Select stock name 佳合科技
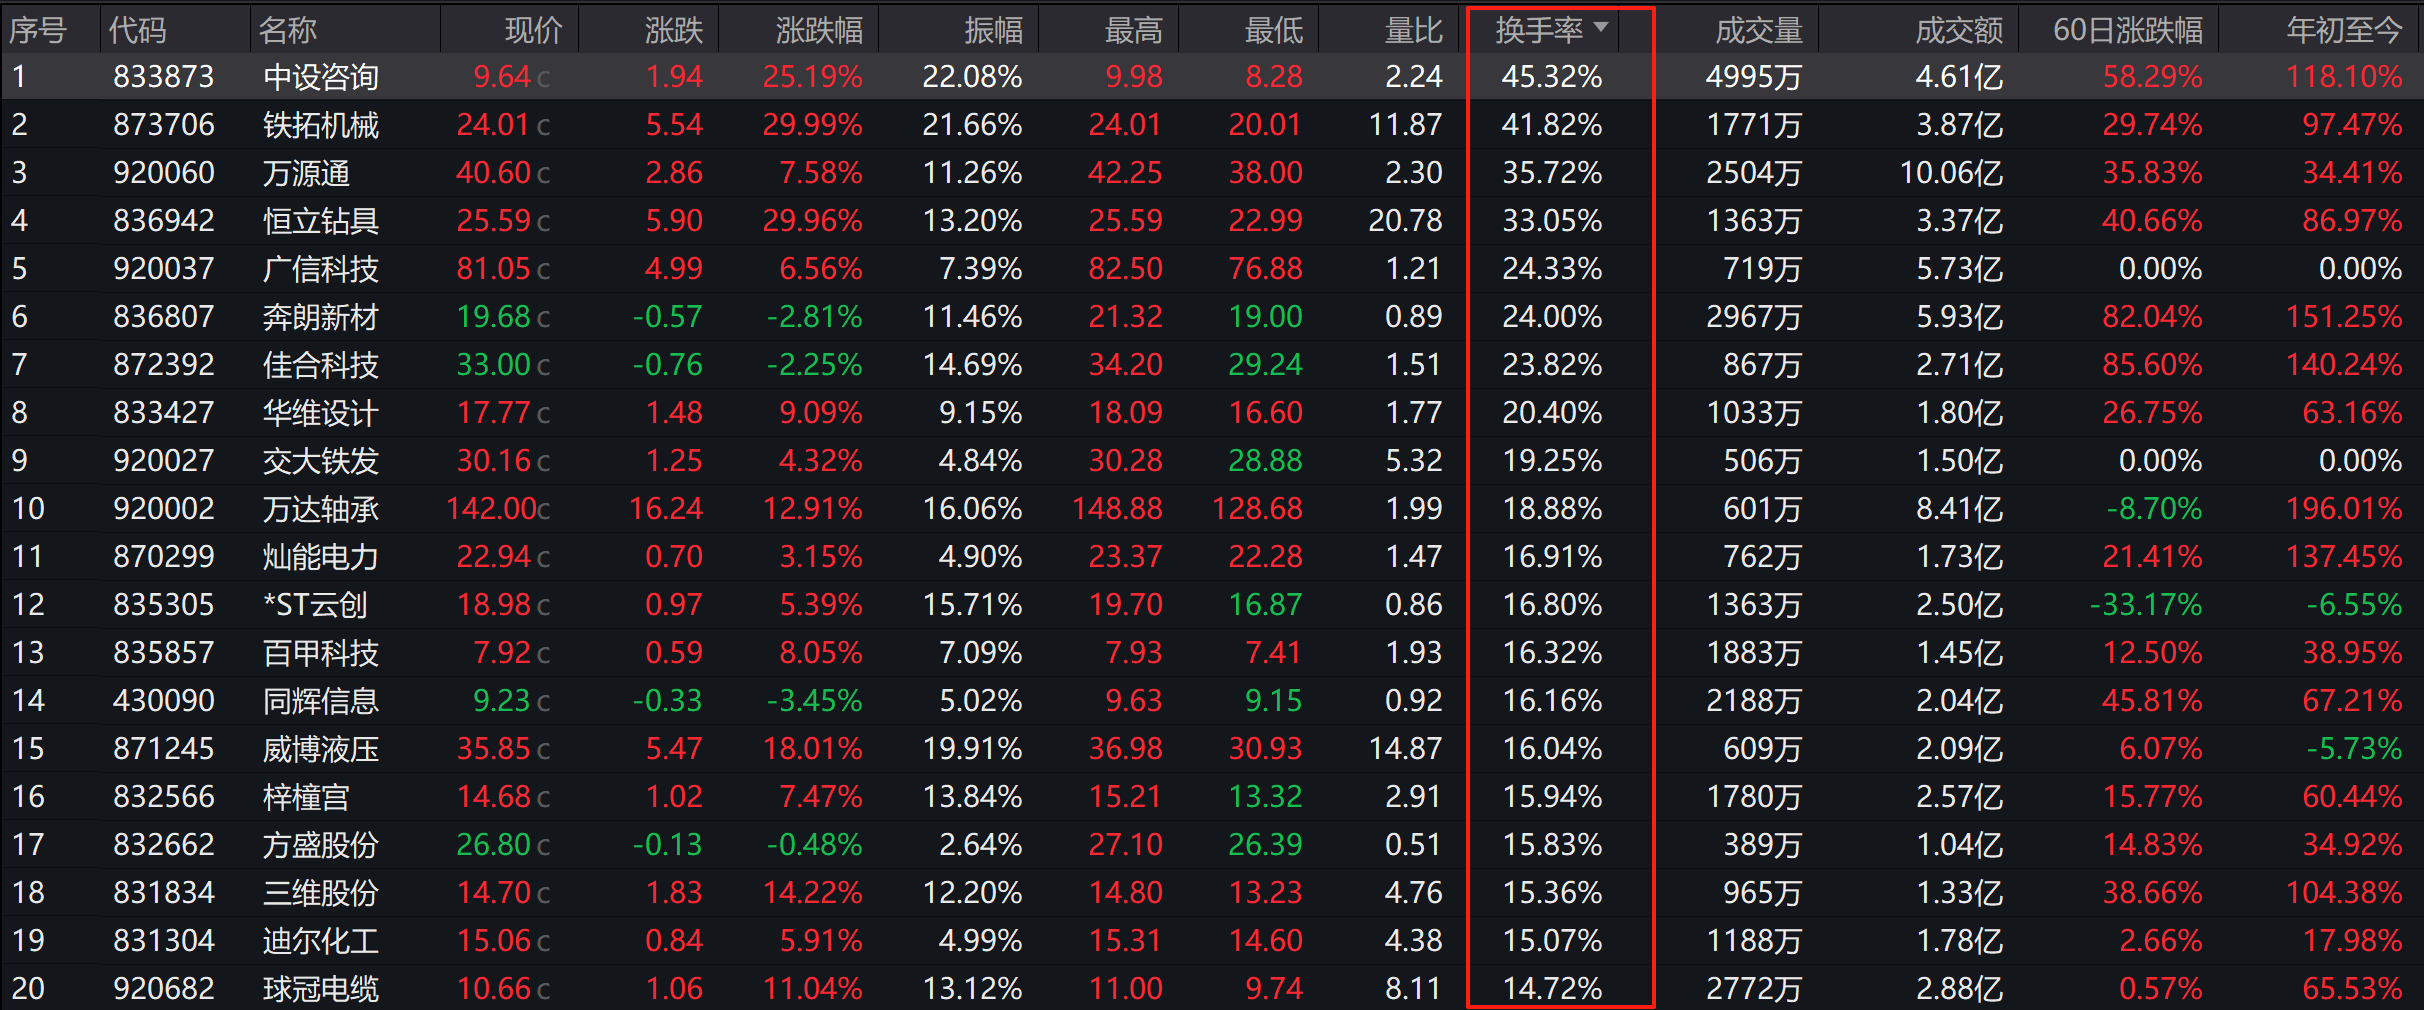This screenshot has width=2424, height=1010. pyautogui.click(x=321, y=365)
